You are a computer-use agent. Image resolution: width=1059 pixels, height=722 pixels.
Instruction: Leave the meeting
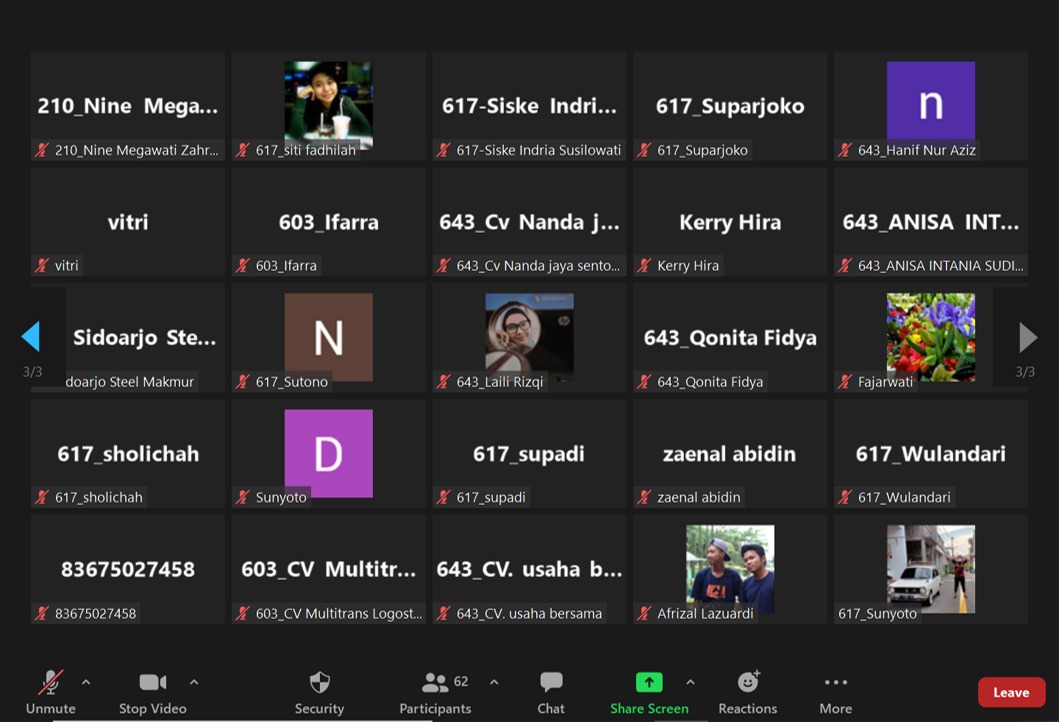pyautogui.click(x=1011, y=692)
